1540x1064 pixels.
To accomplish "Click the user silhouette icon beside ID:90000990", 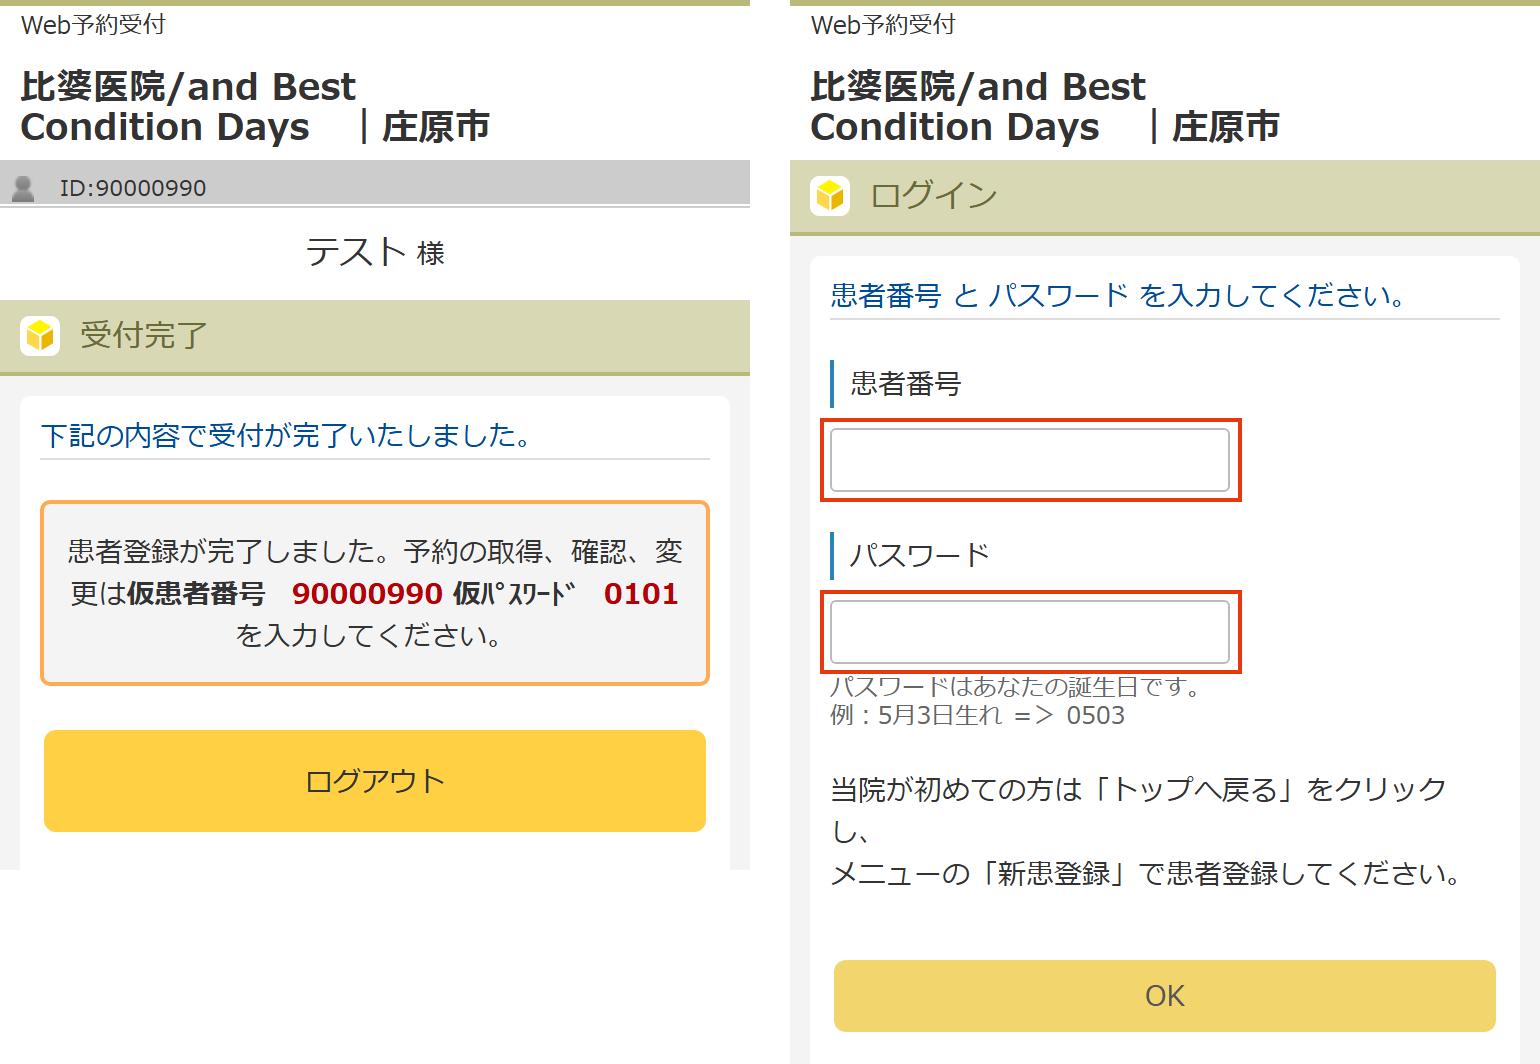I will [x=23, y=188].
